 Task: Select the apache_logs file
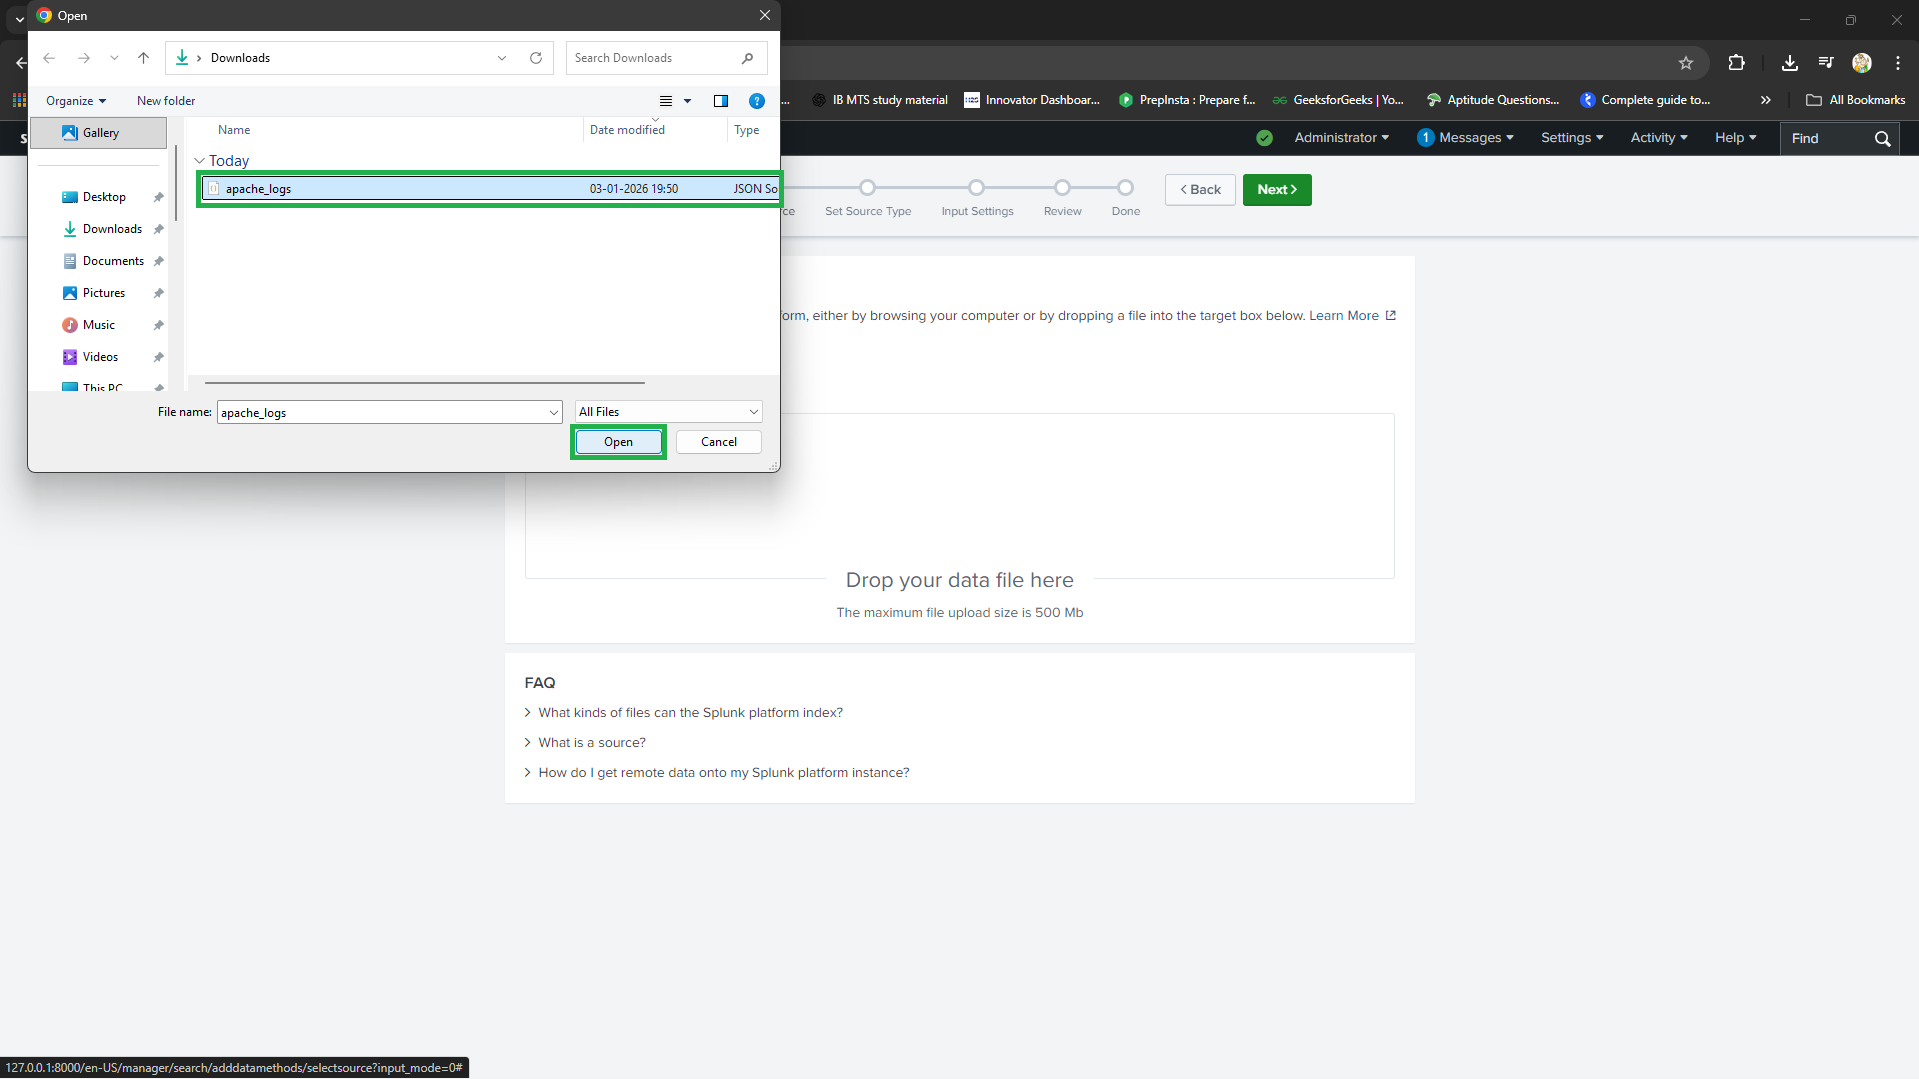pyautogui.click(x=490, y=189)
